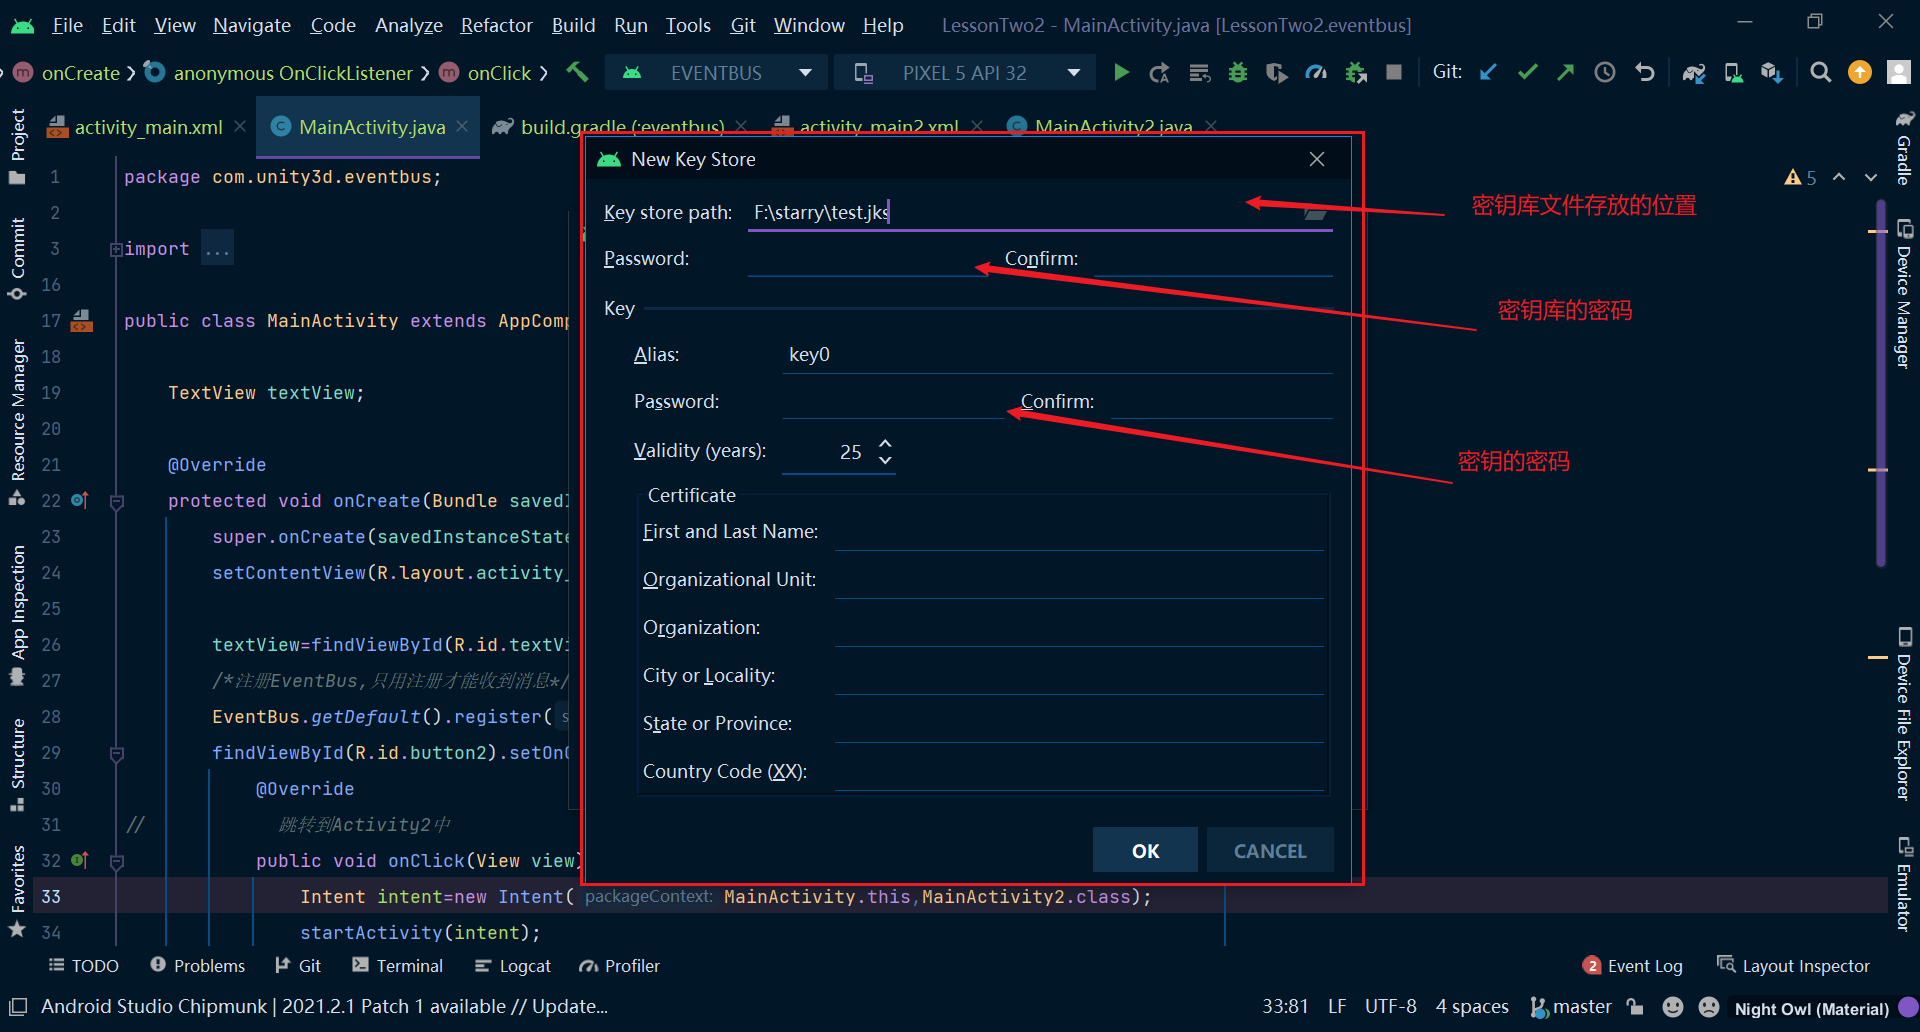Screen dimensions: 1920x1032
Task: Update project with Git blue arrow
Action: [1488, 72]
